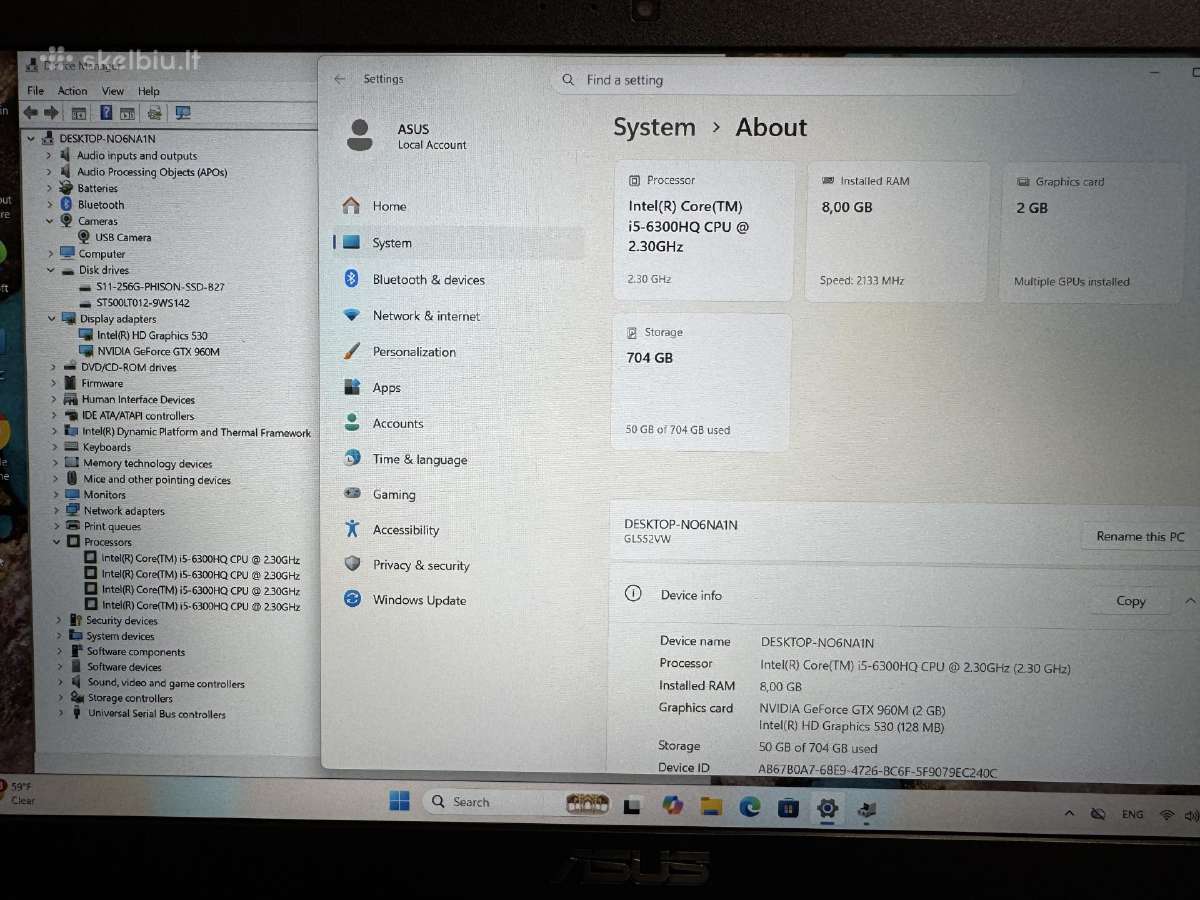The height and width of the screenshot is (900, 1200).
Task: Select ST500LT012-9WS142 disk drive
Action: (x=142, y=302)
